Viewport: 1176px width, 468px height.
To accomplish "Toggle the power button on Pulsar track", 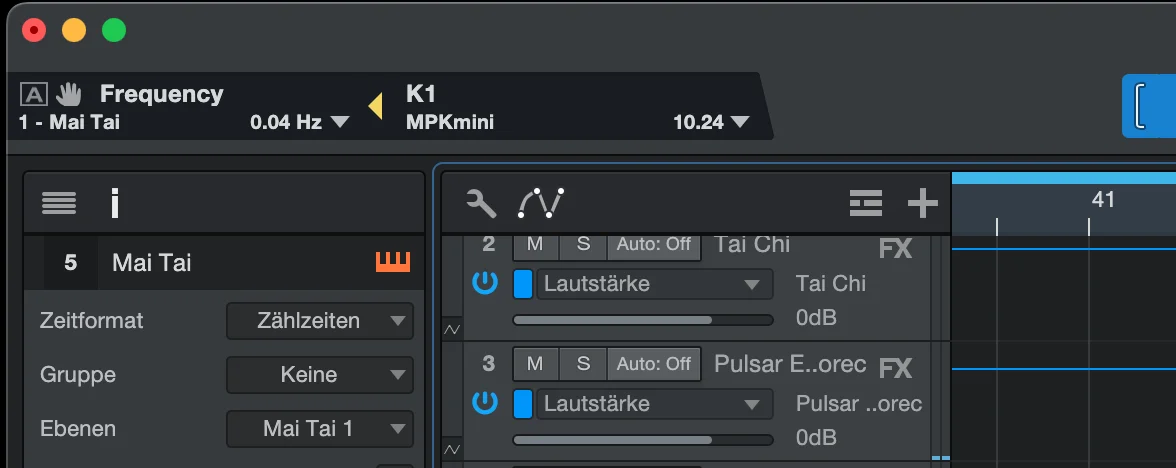I will coord(485,404).
